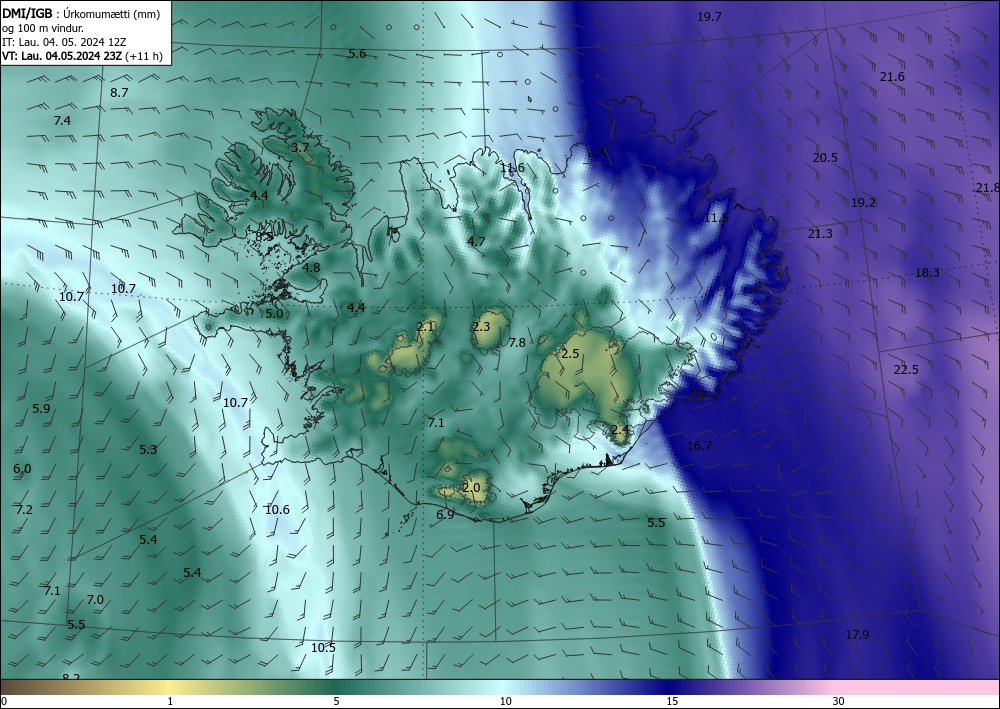Click the 19.7 value label
Screen dimensions: 1000x709
pos(709,17)
